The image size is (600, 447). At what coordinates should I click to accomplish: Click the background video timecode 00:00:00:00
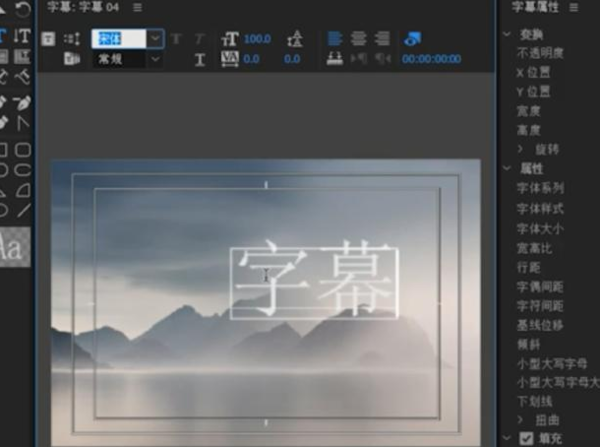tap(431, 59)
